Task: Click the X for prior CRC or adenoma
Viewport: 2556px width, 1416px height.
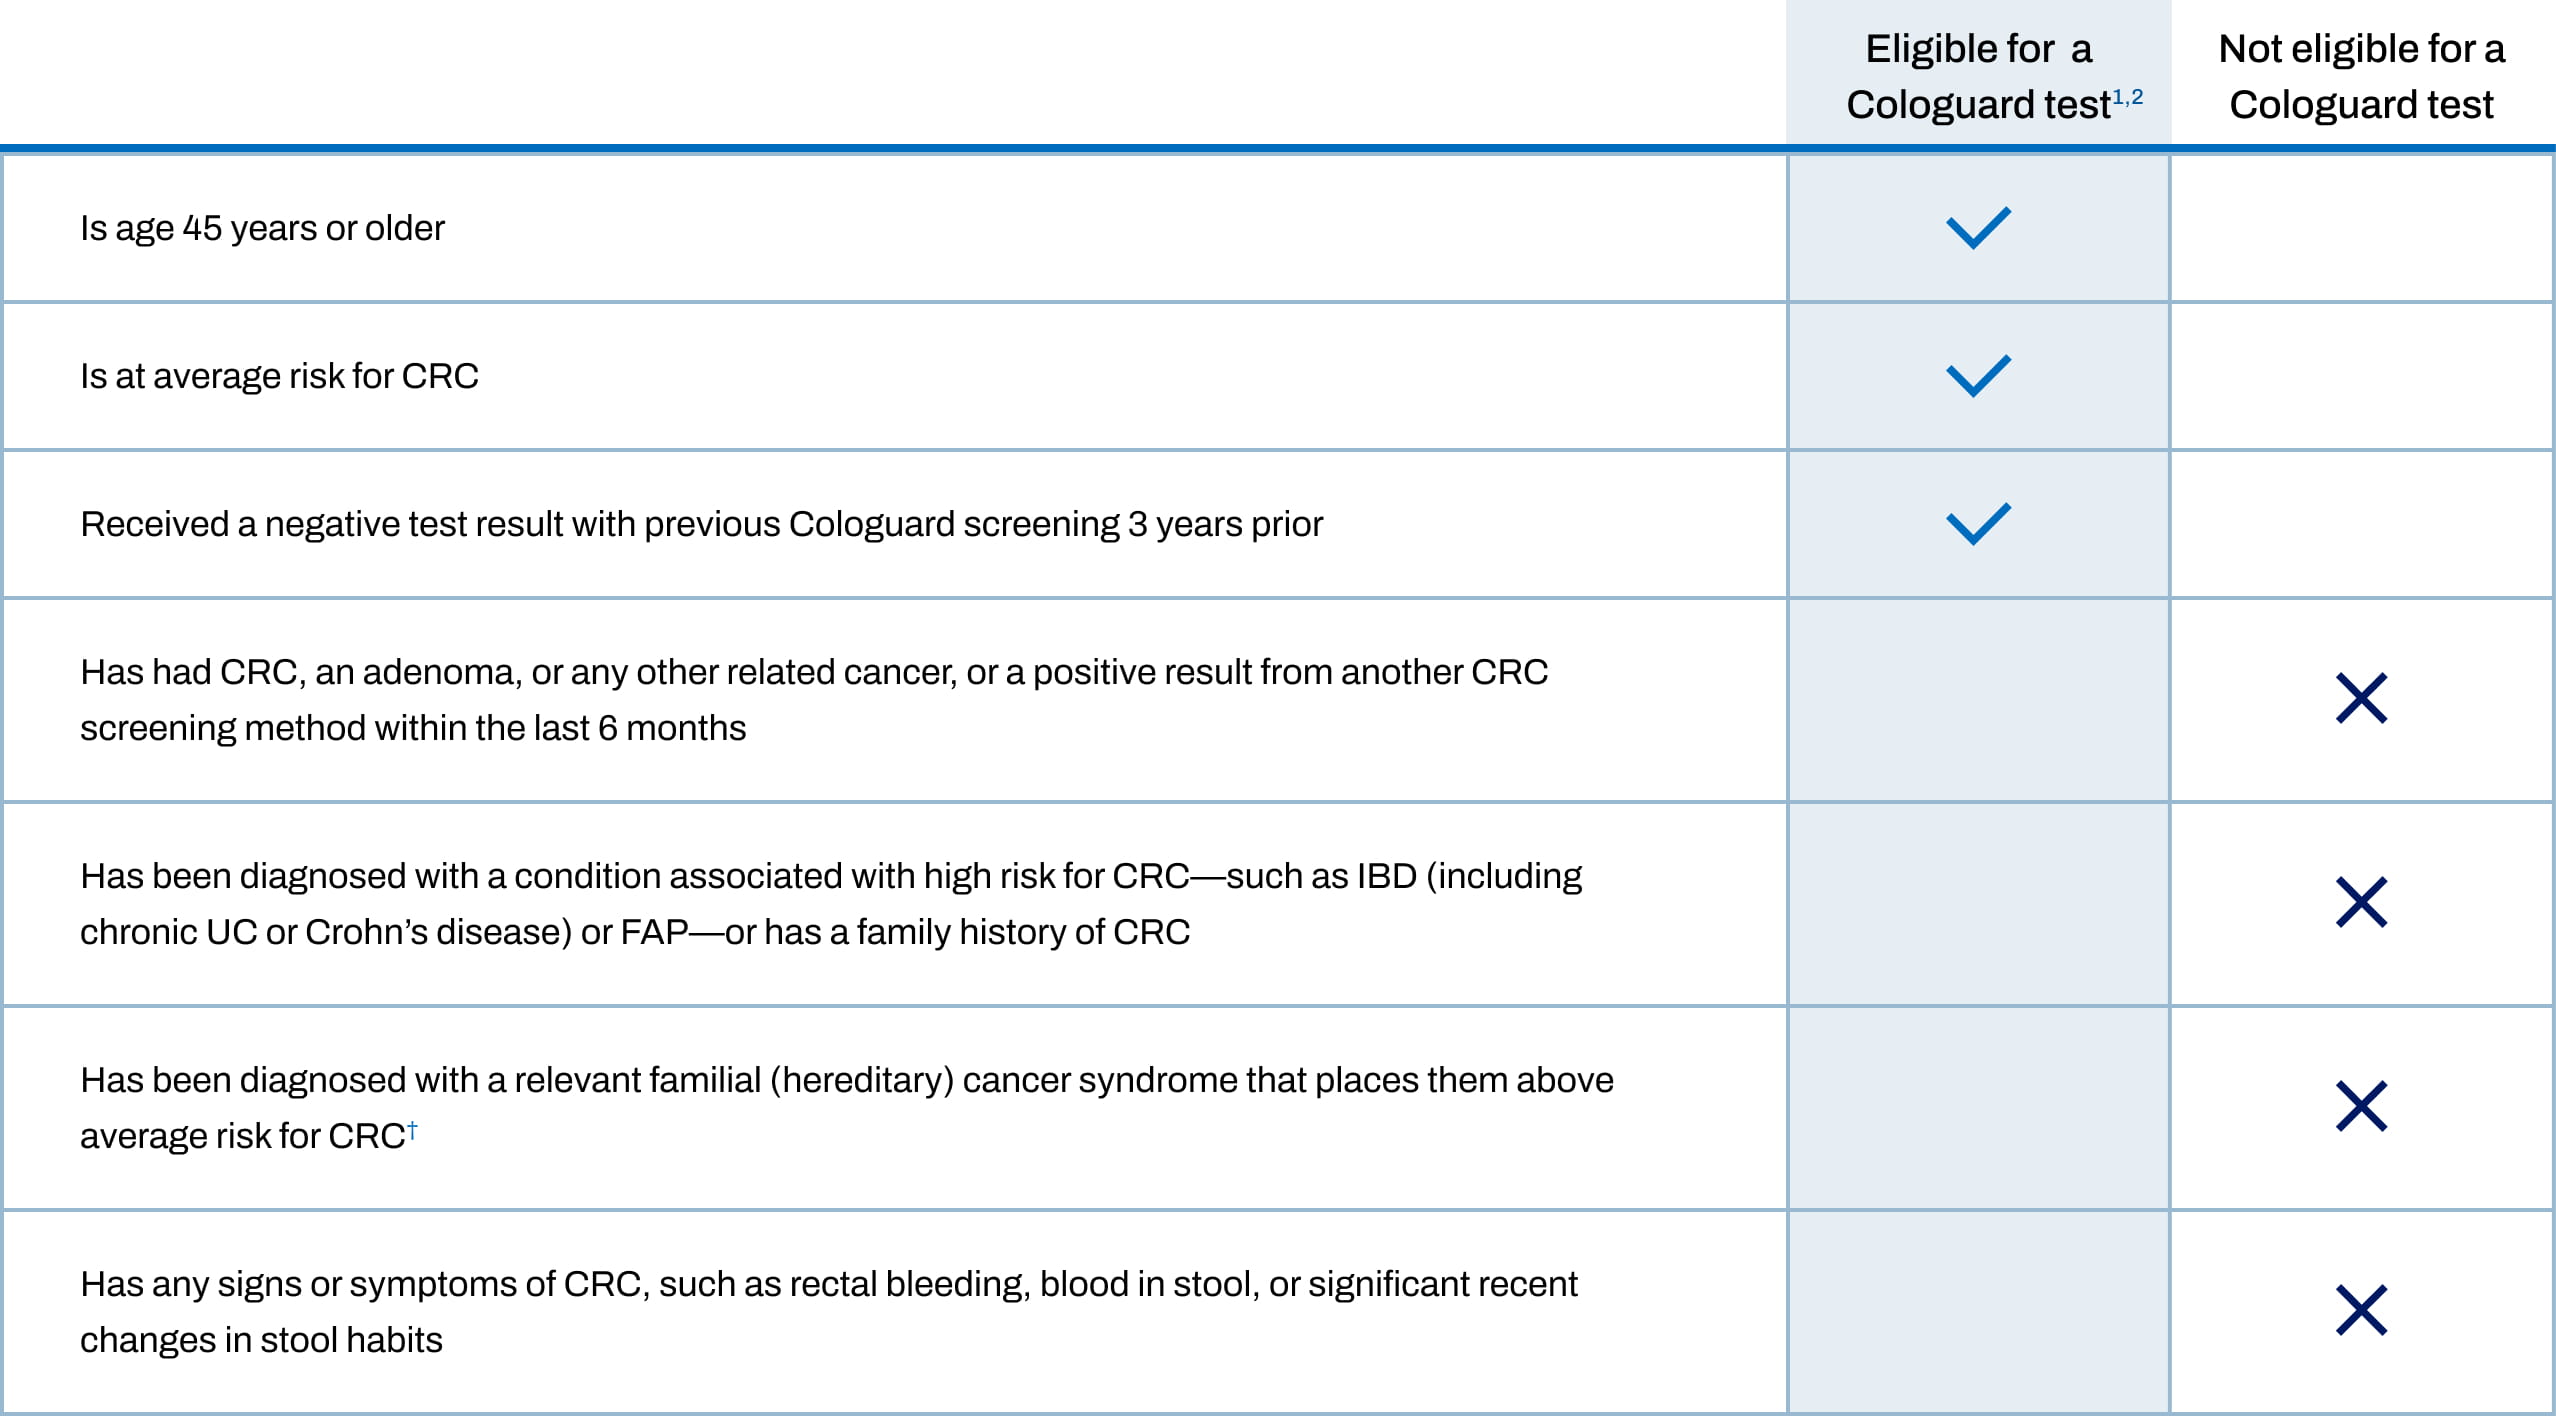Action: click(x=2361, y=698)
